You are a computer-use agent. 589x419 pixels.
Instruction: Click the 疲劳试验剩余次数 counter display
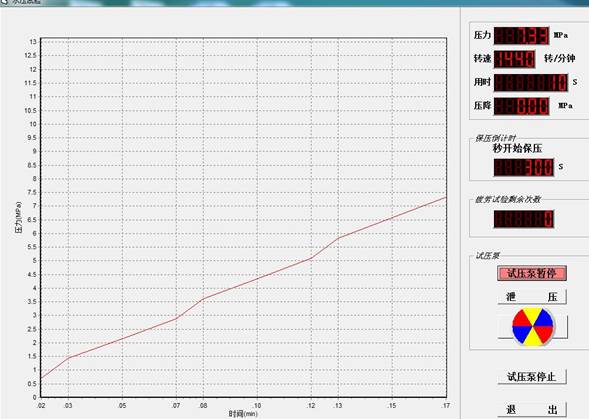(524, 219)
